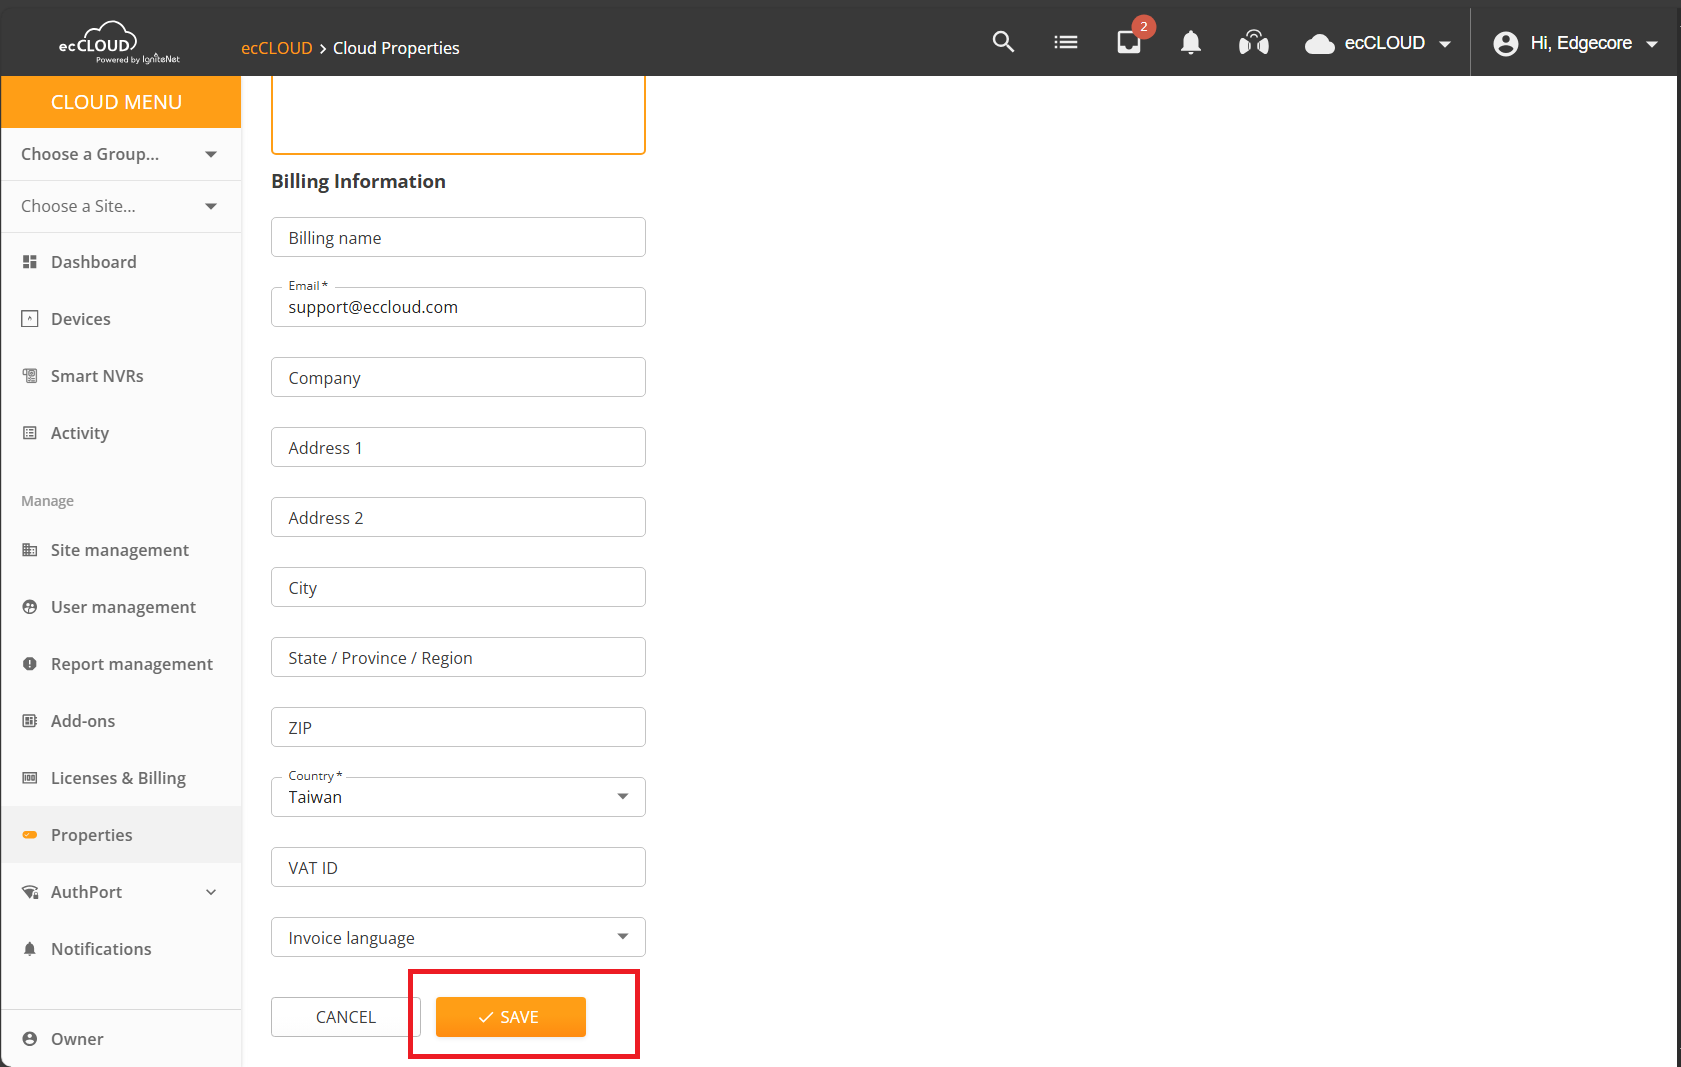The image size is (1681, 1067).
Task: Open the ecCLOUD cloud selector dropdown arrow
Action: (1445, 44)
